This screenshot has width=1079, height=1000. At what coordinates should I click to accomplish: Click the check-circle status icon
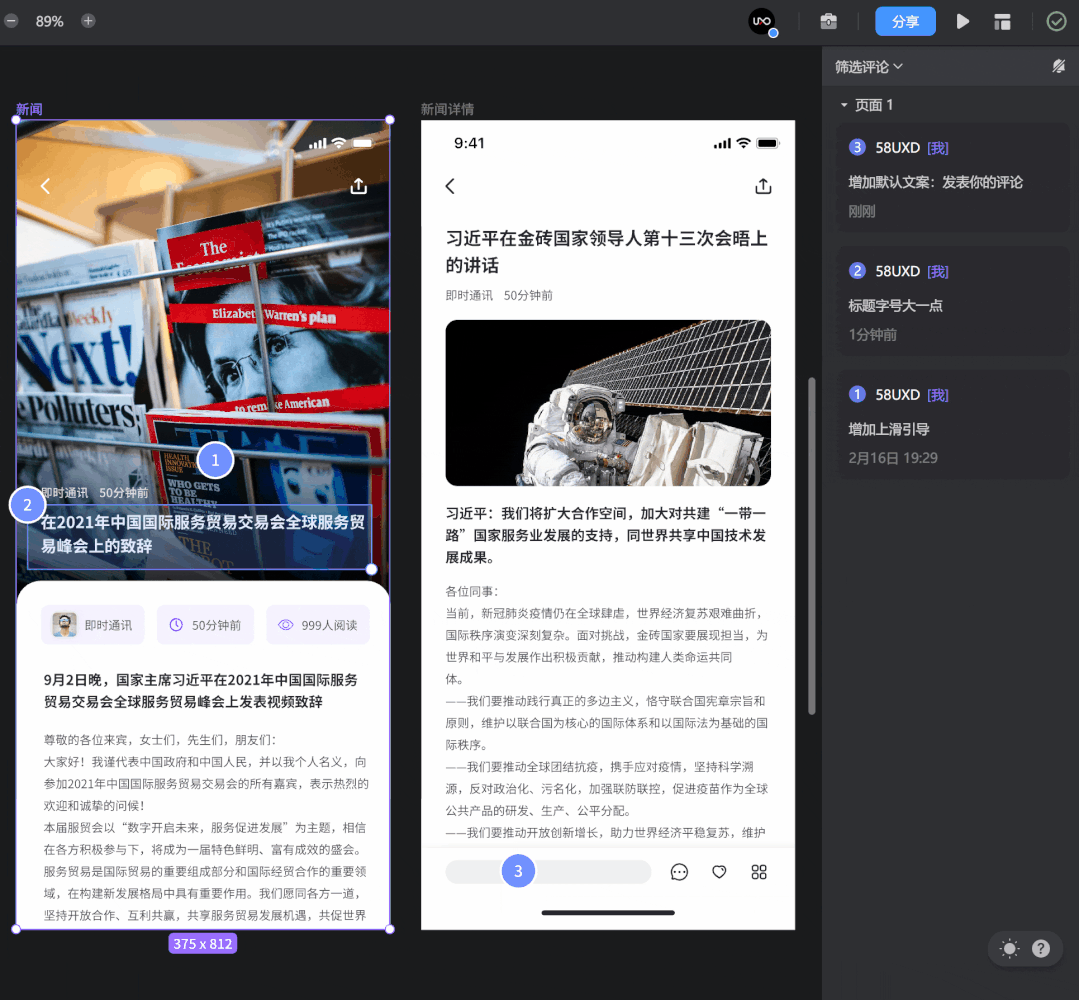click(1056, 21)
